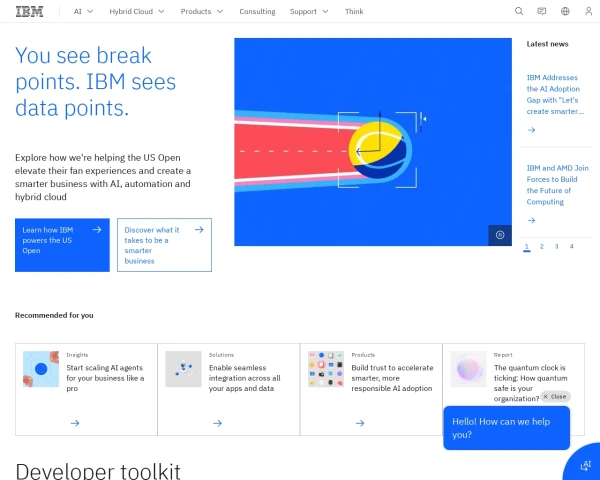Expand the AI menu dropdown
The width and height of the screenshot is (600, 480).
tap(84, 12)
